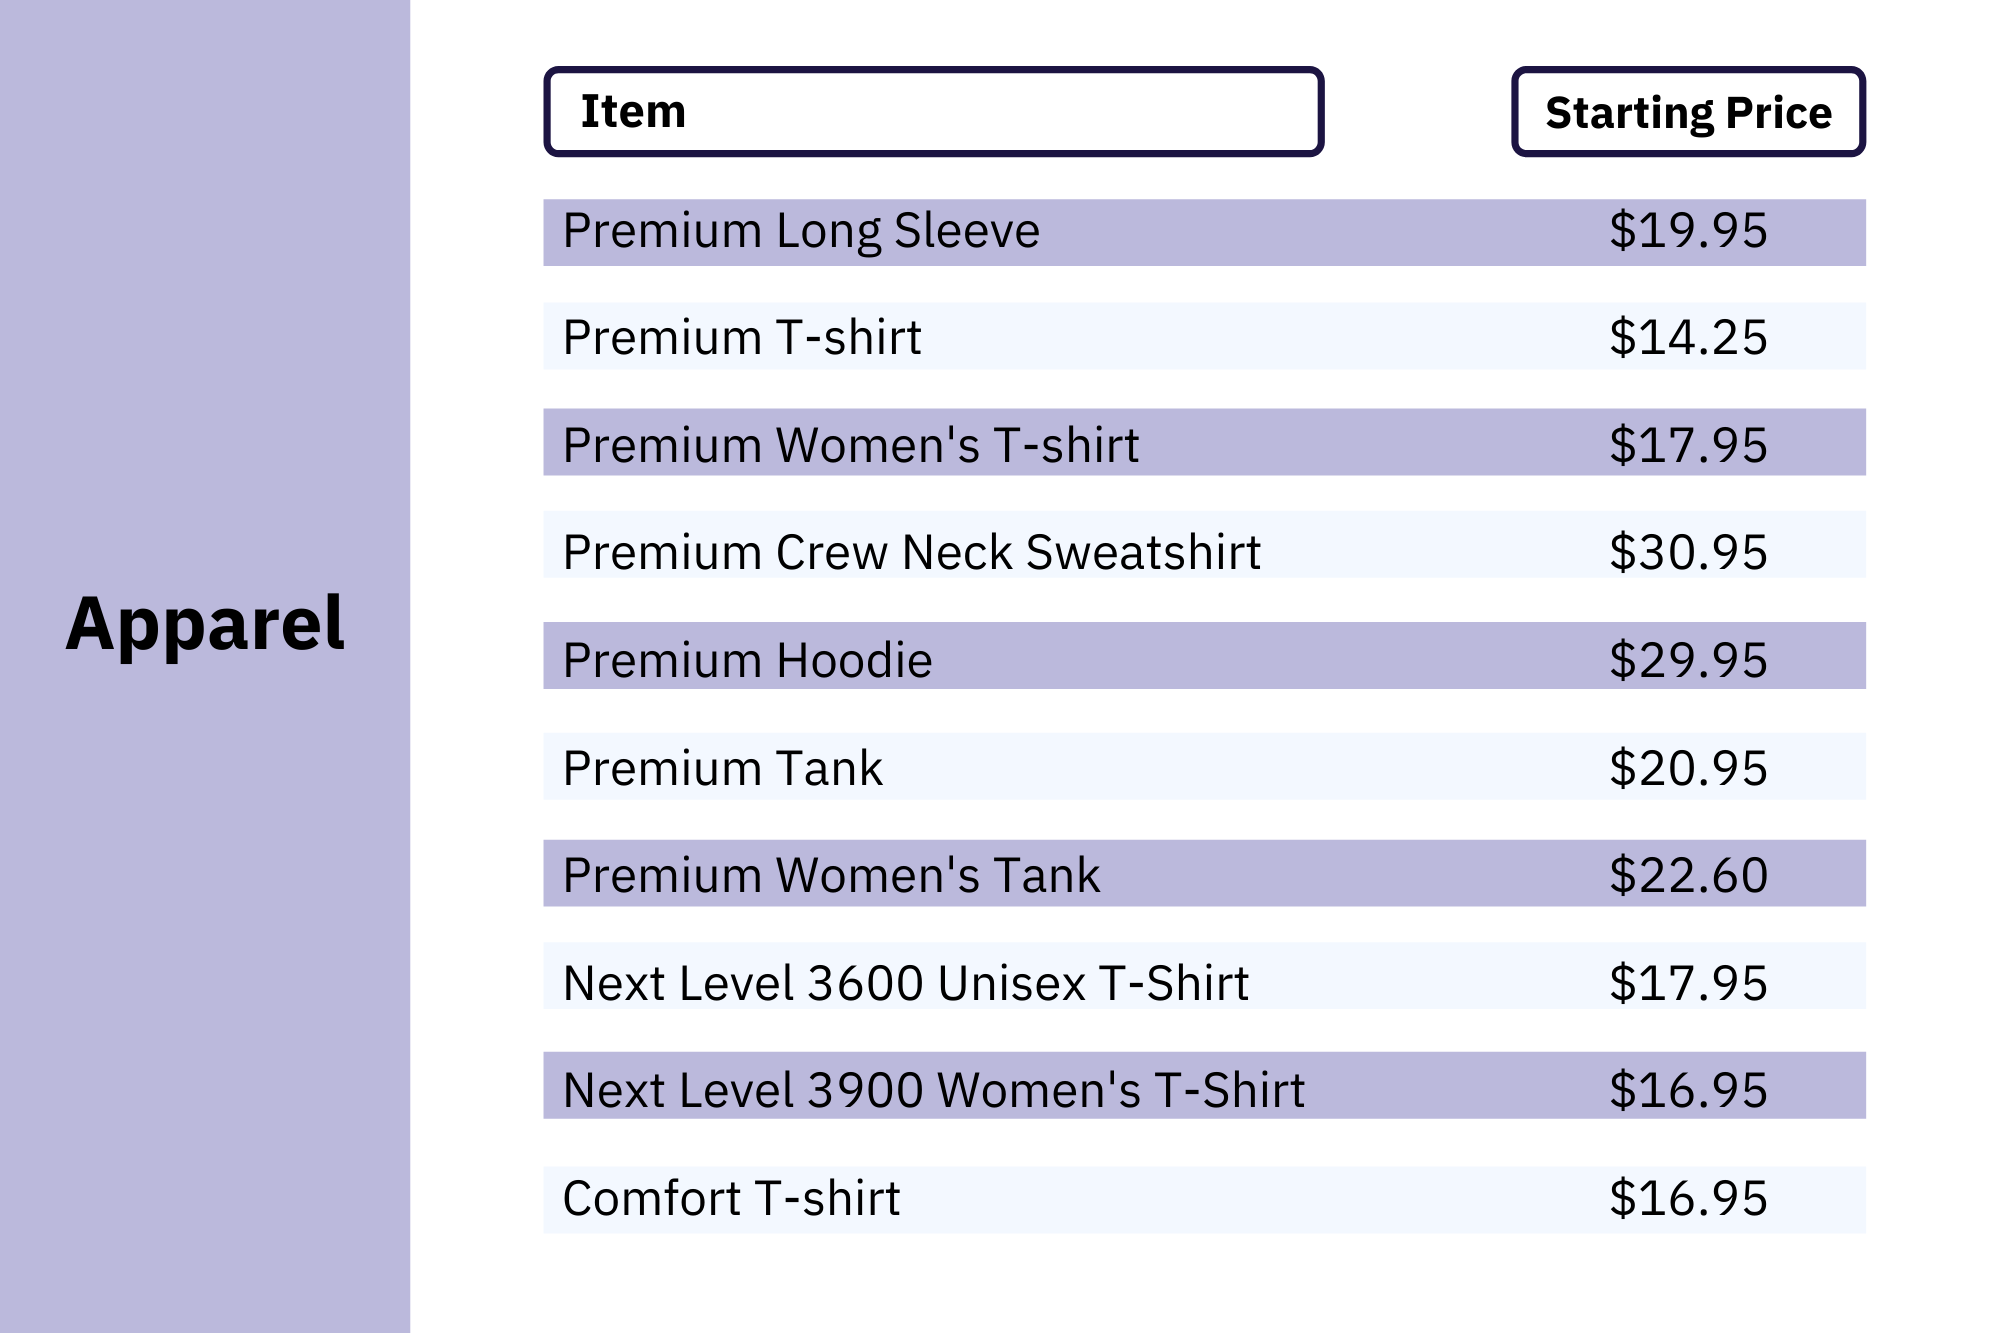Click the $29.95 hoodie price
This screenshot has width=2000, height=1333.
pos(1688,660)
